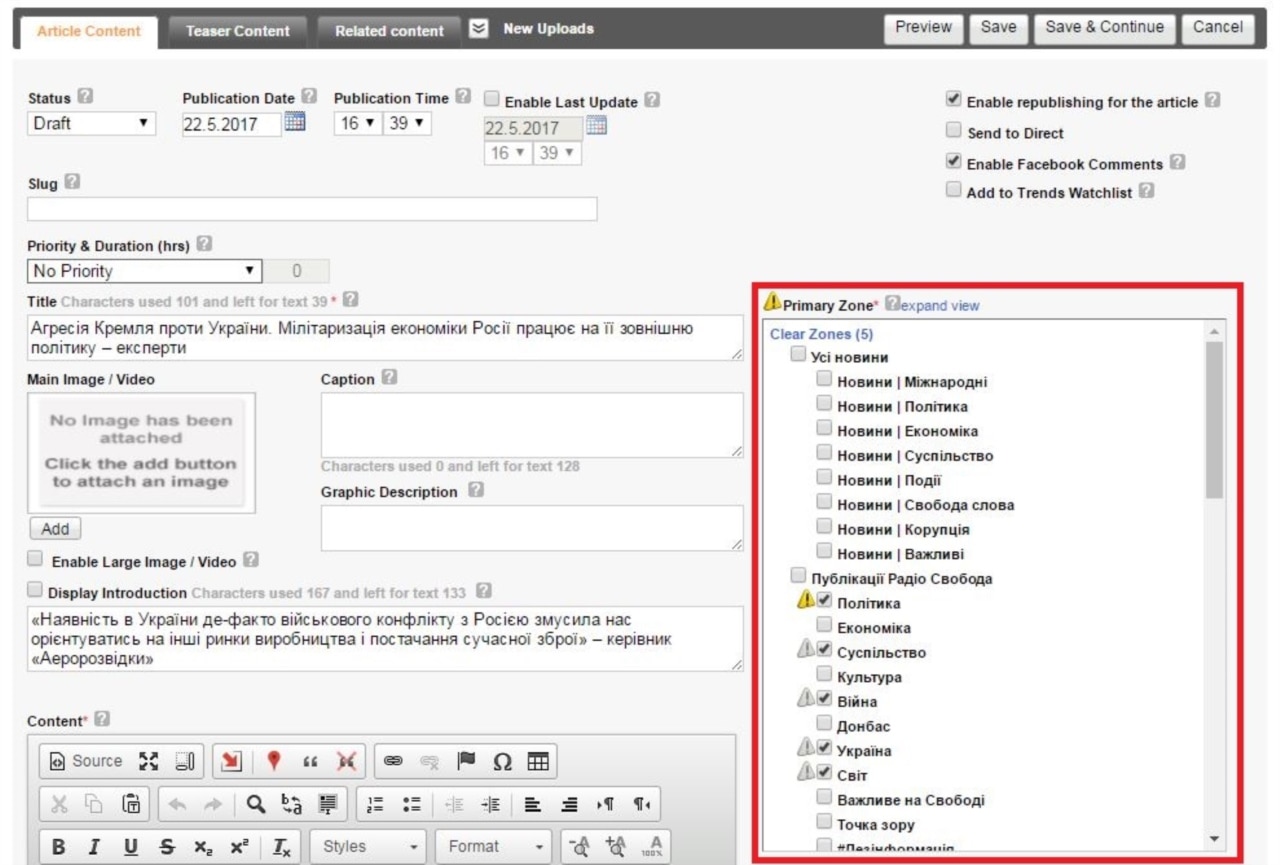This screenshot has width=1280, height=865.
Task: Insert bulleted list
Action: coord(409,803)
